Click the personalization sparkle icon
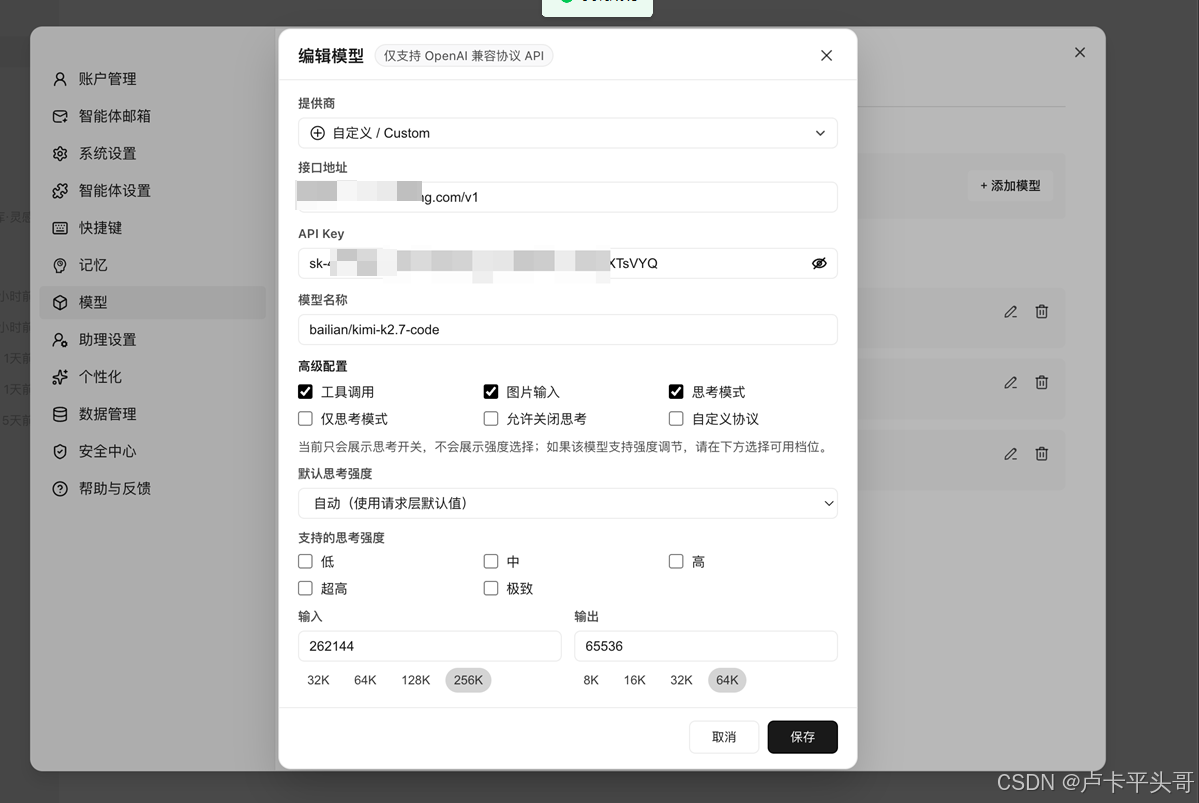1199x803 pixels. (60, 377)
